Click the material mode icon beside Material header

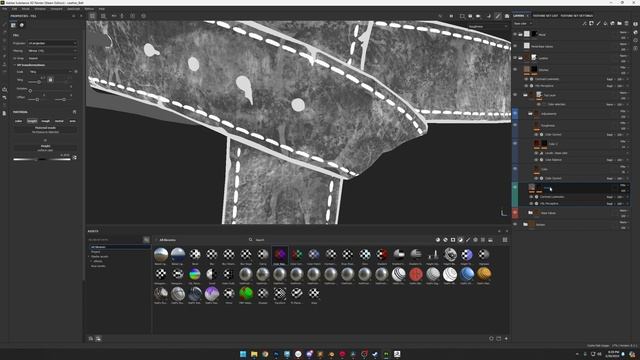pyautogui.click(x=74, y=111)
